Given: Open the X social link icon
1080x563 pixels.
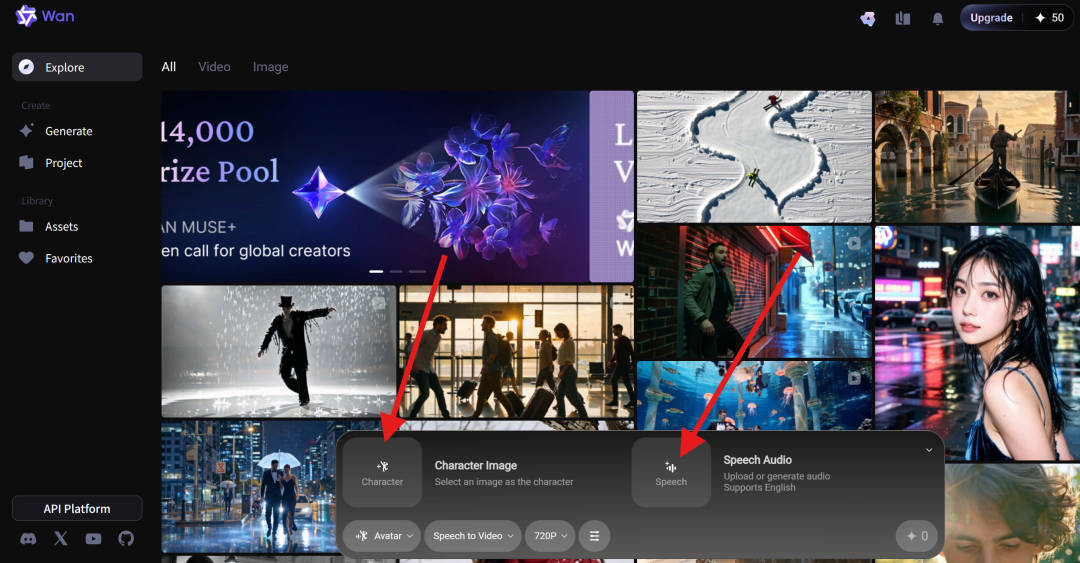Looking at the screenshot, I should tap(61, 539).
